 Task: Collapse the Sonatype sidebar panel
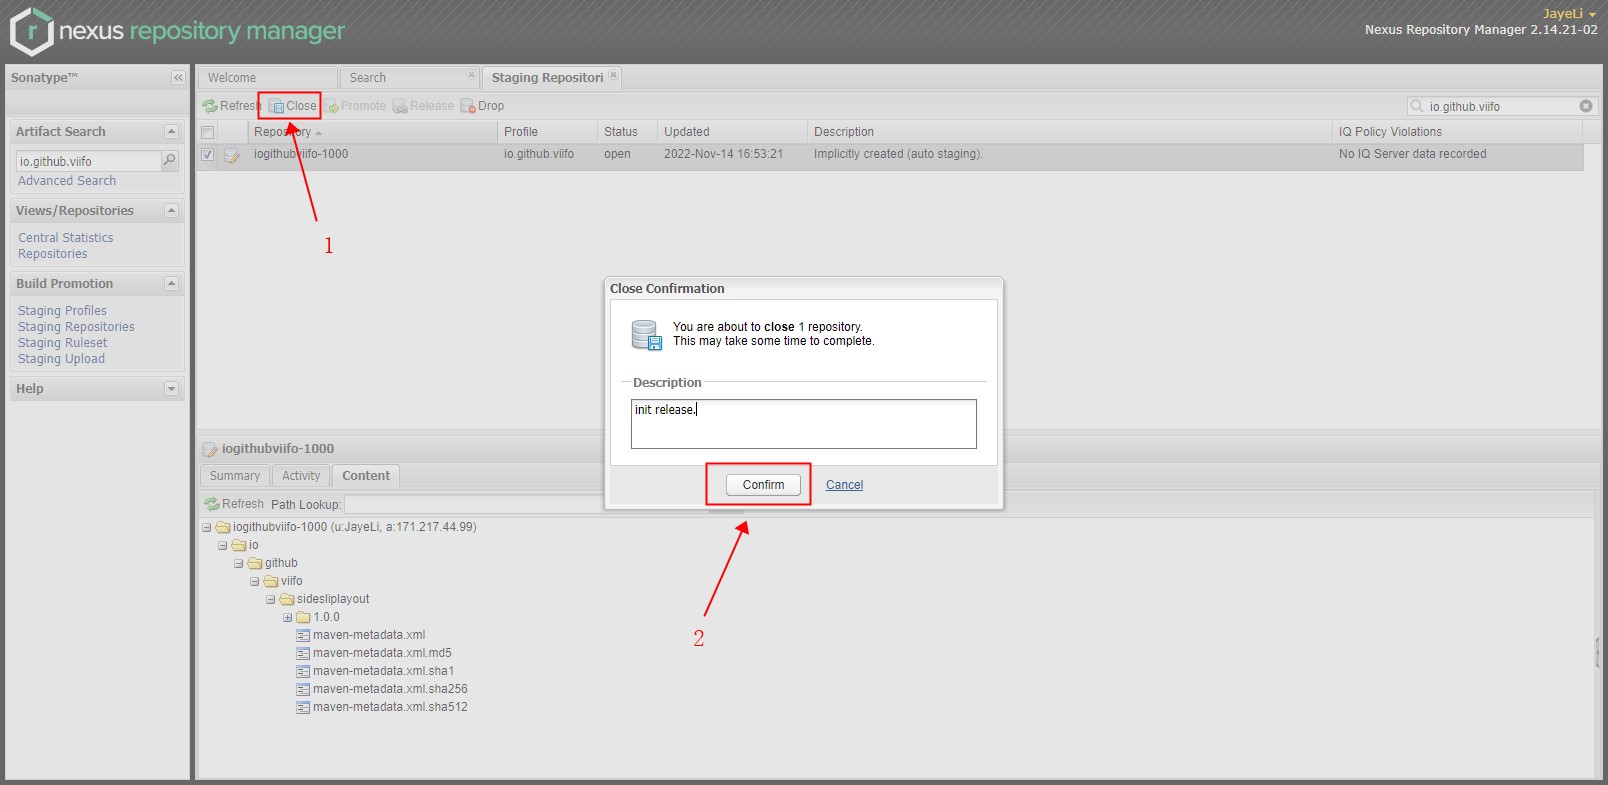tap(178, 78)
